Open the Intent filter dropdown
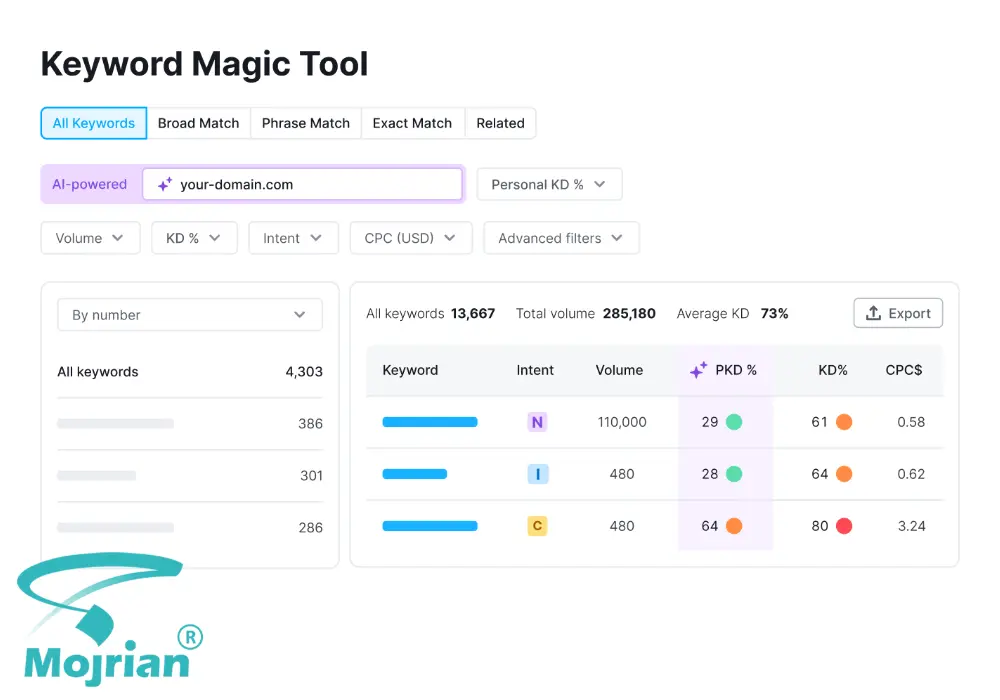The image size is (1000, 700). click(x=293, y=238)
